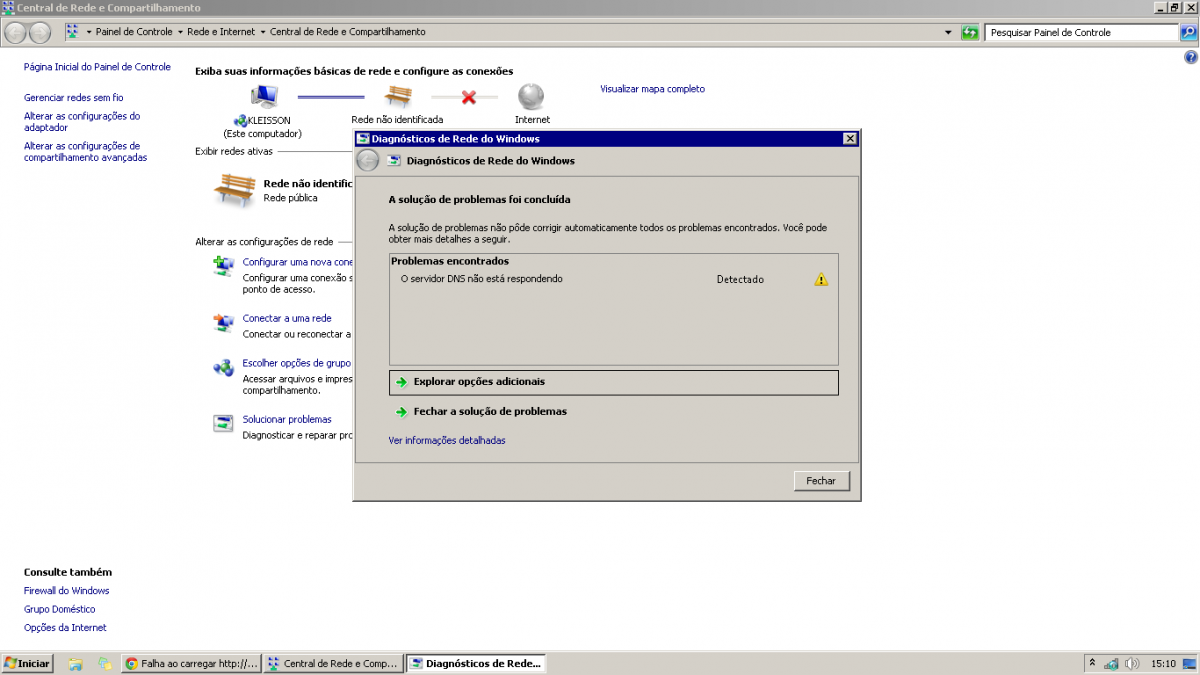Image resolution: width=1200 pixels, height=675 pixels.
Task: Click Rede e Internet in the breadcrumb
Action: [221, 32]
